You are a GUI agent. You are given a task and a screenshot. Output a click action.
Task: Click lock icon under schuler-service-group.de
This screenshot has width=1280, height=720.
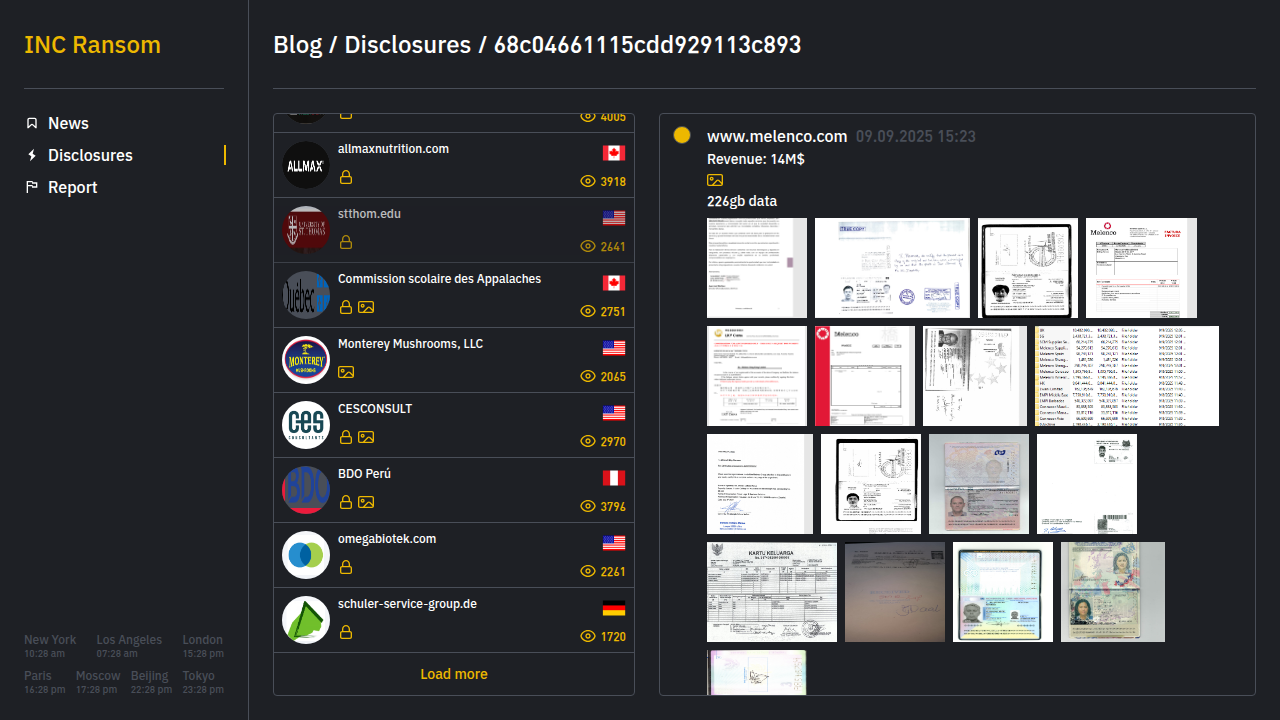click(x=346, y=632)
